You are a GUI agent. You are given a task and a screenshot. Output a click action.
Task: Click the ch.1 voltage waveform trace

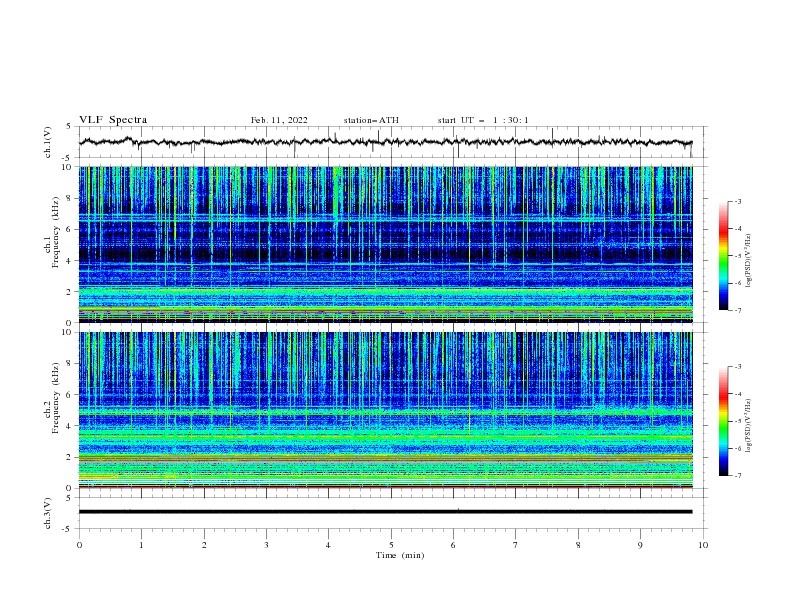coord(385,142)
